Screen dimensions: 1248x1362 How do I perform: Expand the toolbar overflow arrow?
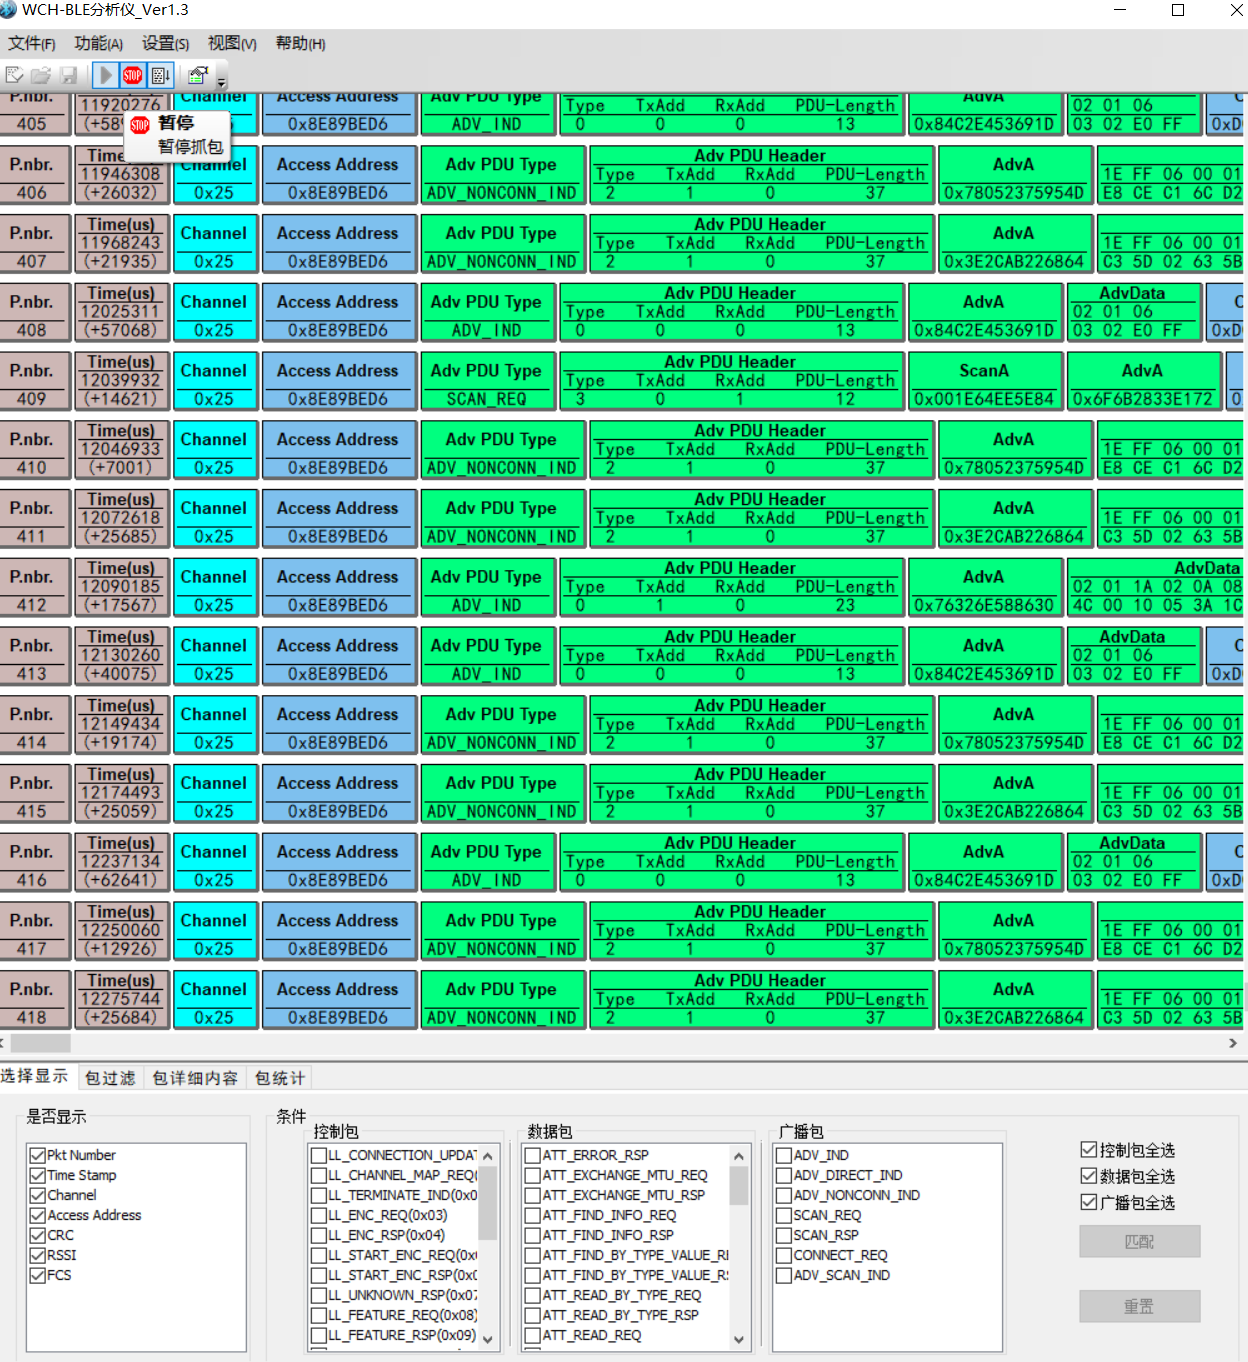221,80
